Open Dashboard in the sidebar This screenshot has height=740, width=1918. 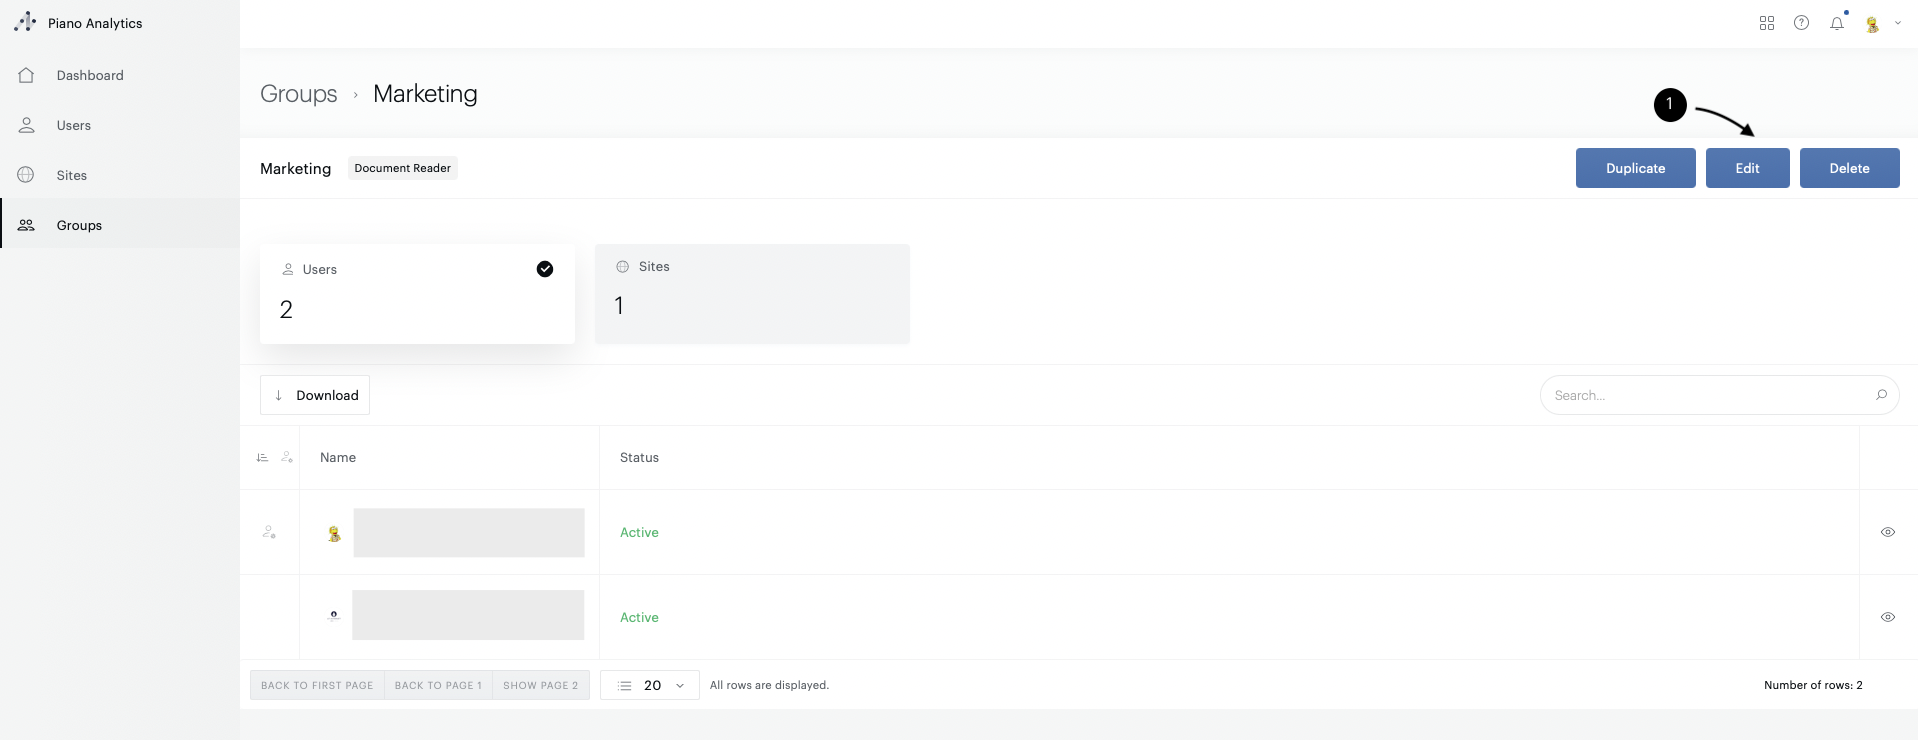(x=90, y=75)
